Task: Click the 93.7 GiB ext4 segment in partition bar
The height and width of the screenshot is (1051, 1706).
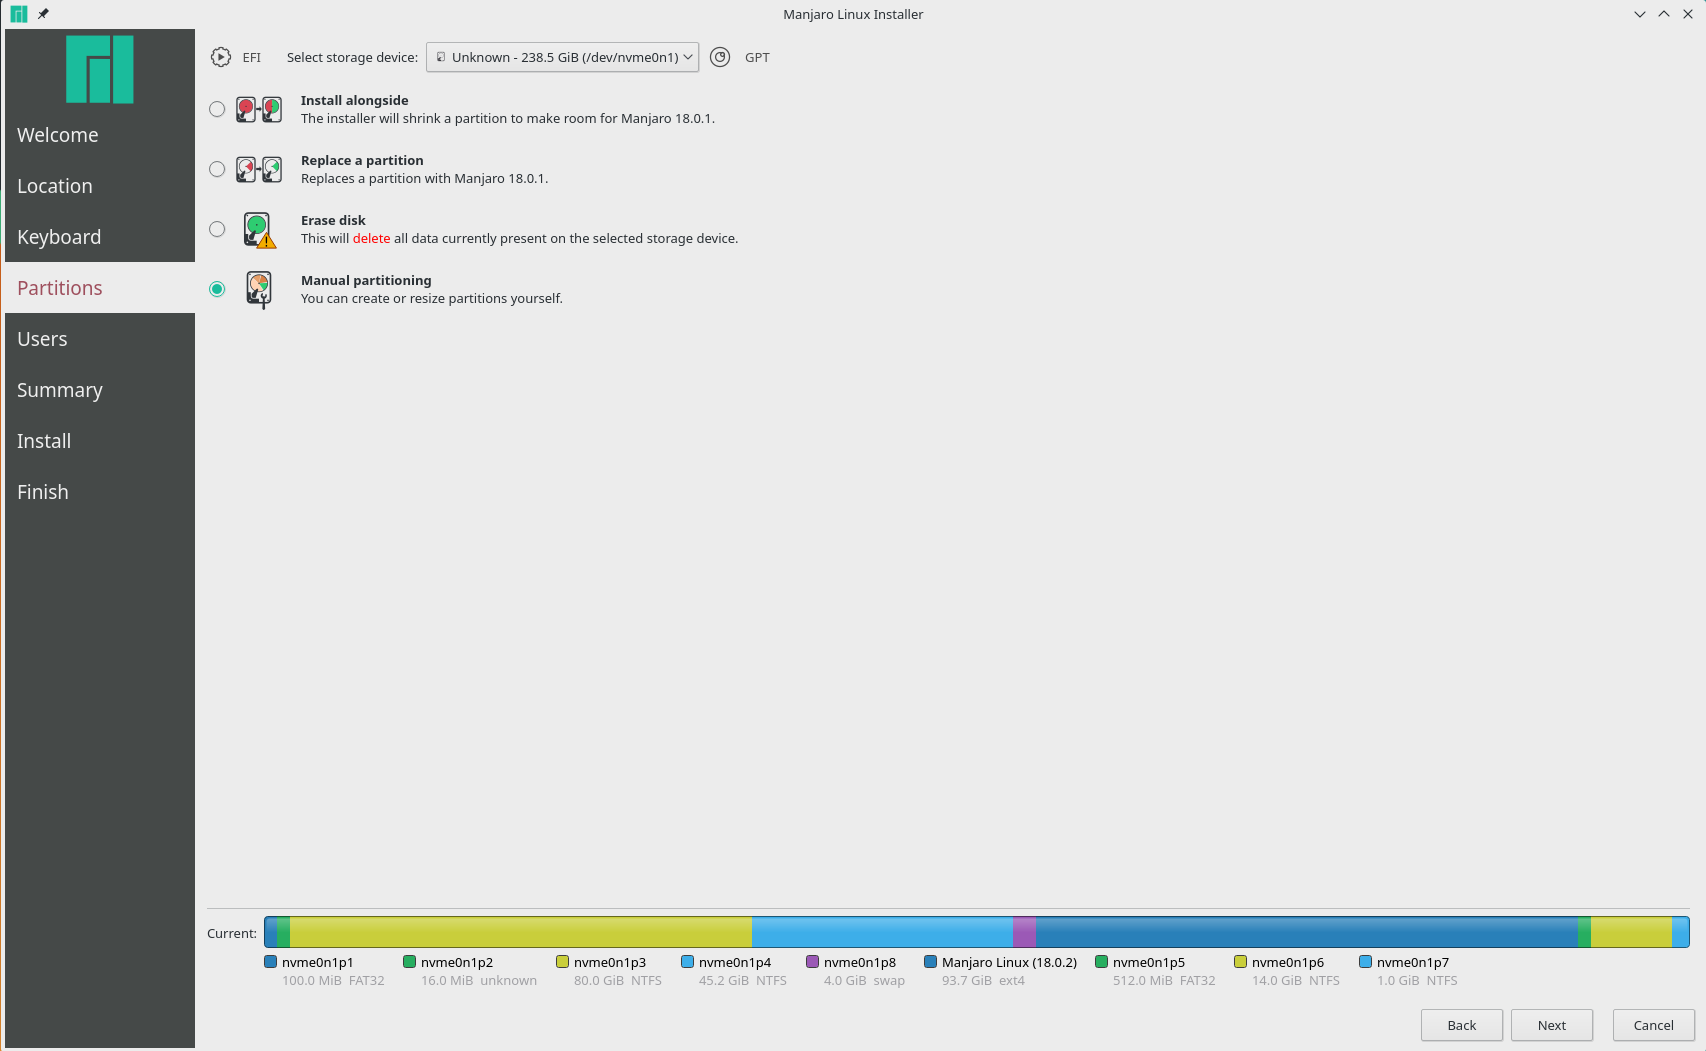Action: pos(1306,932)
